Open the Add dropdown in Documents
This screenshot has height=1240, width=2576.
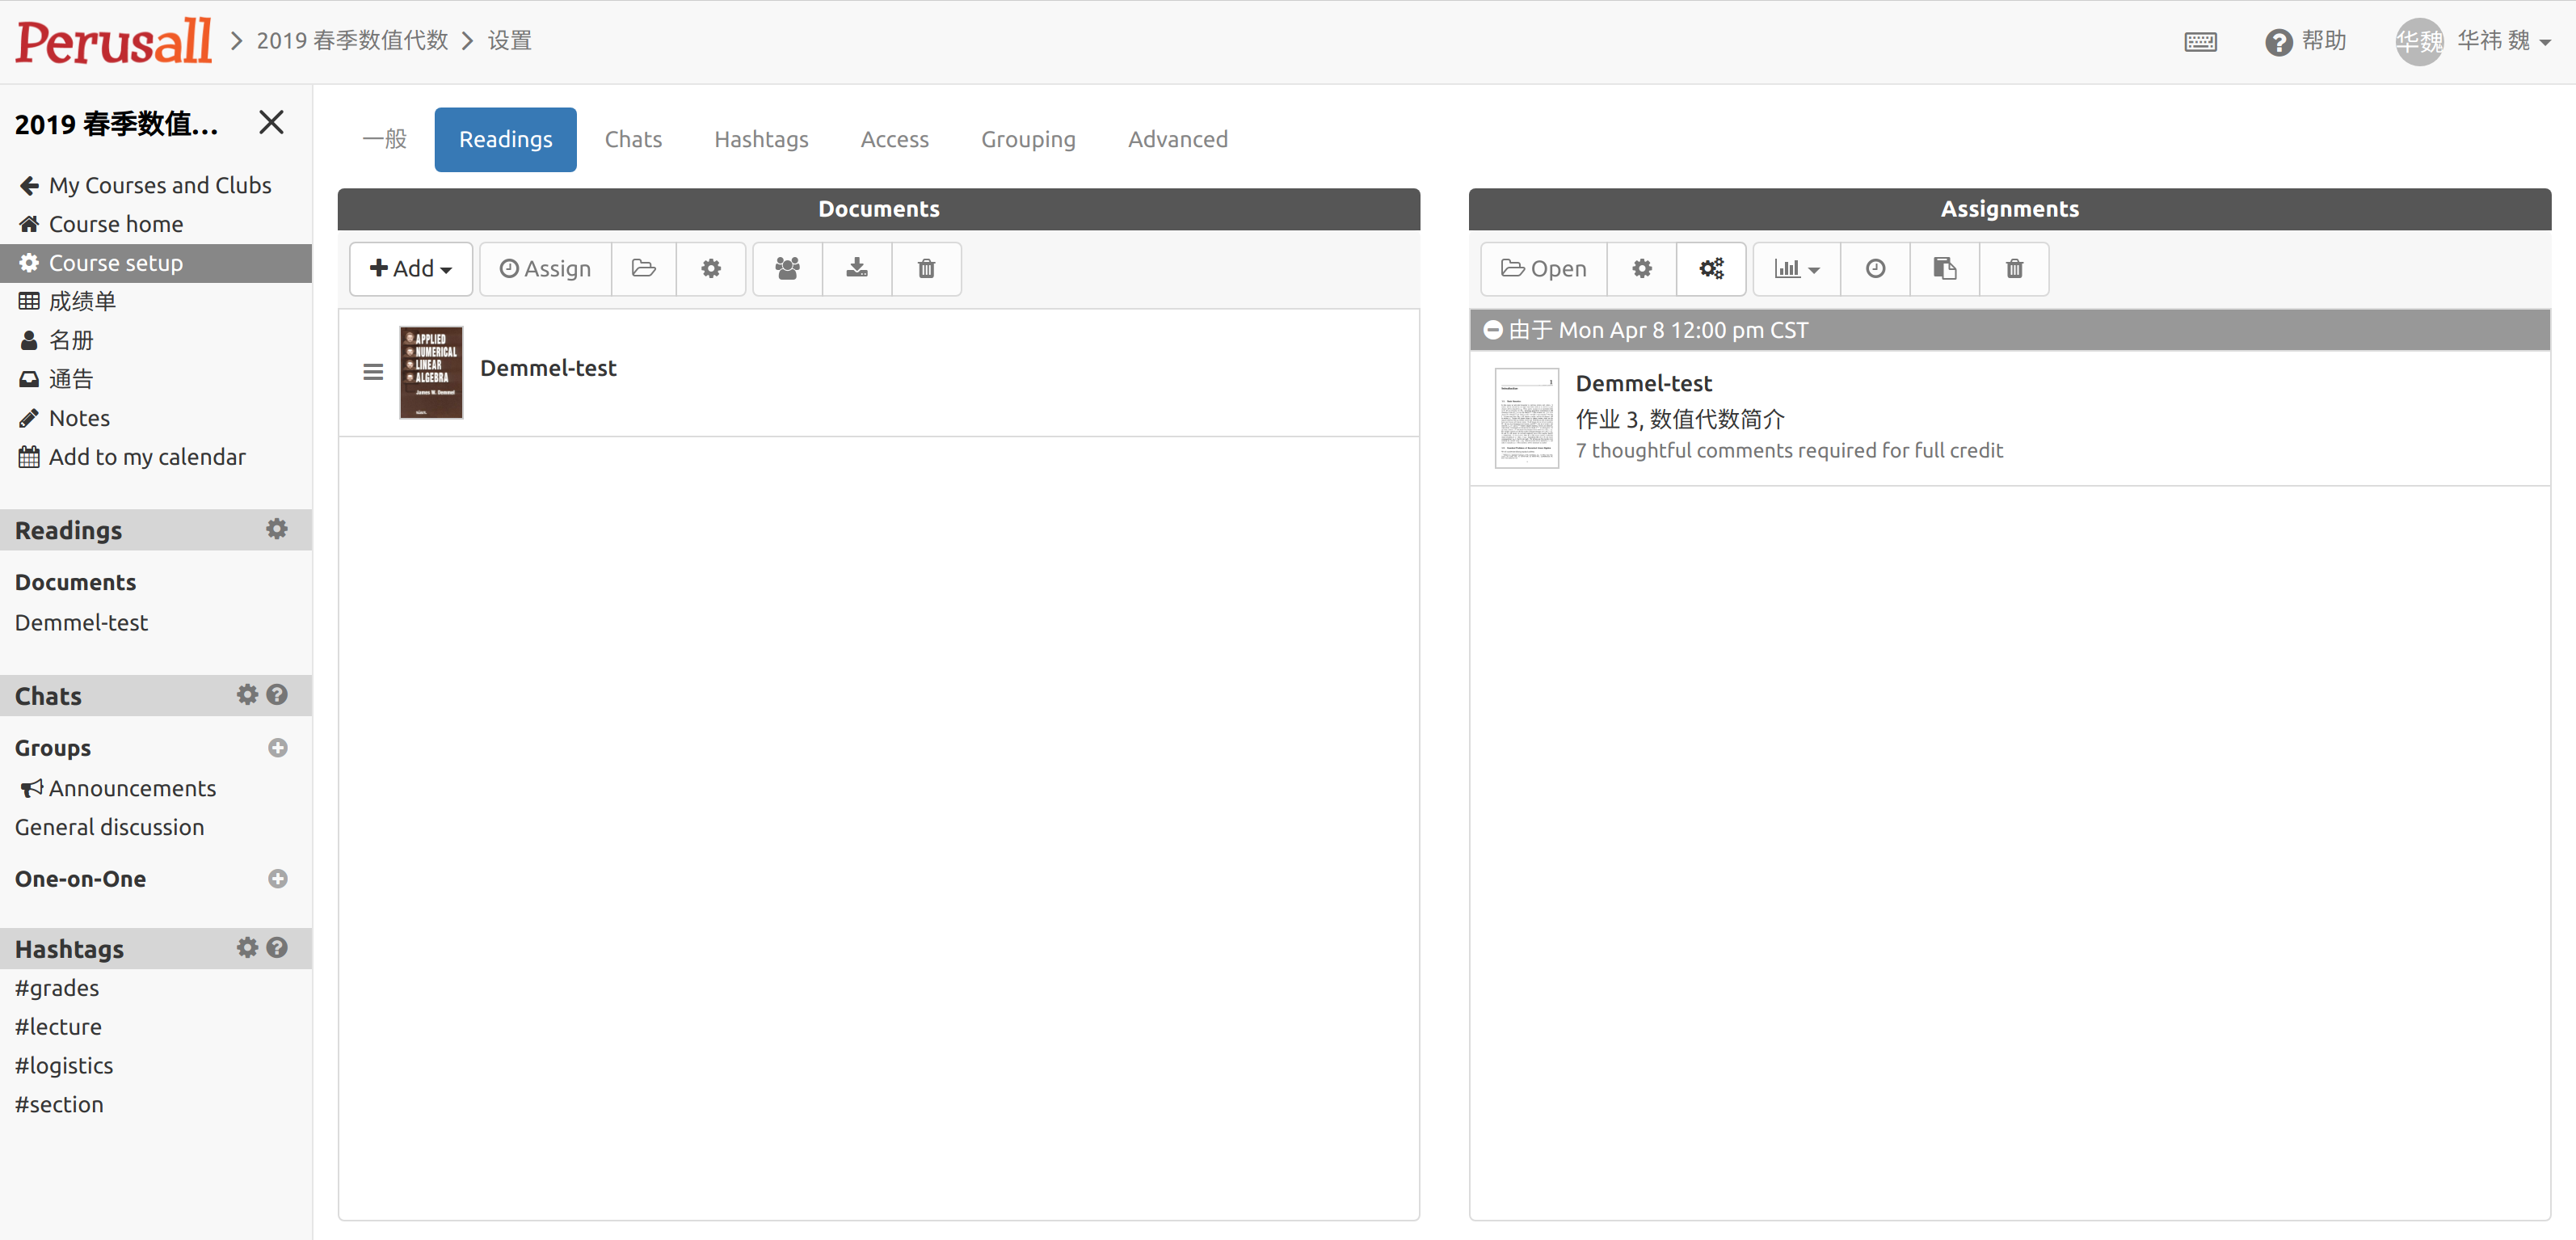(x=411, y=268)
